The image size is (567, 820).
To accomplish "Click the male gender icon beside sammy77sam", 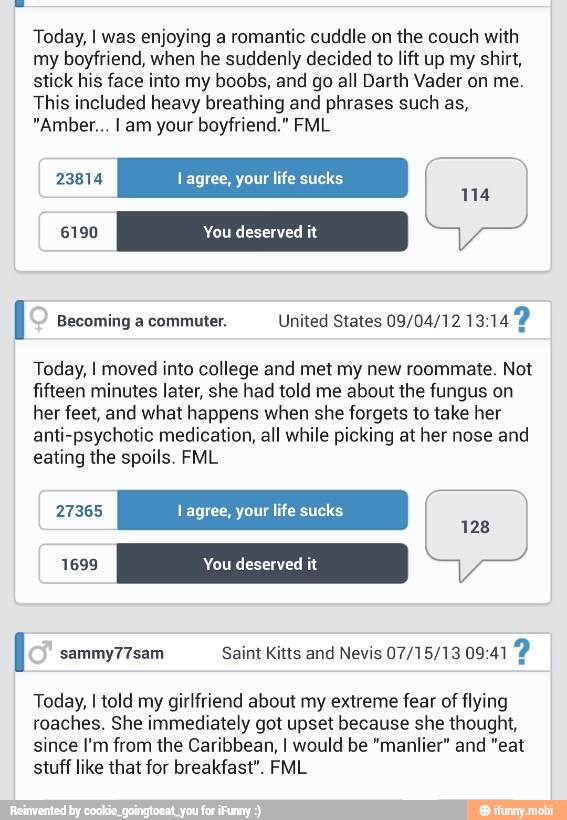I will point(40,653).
